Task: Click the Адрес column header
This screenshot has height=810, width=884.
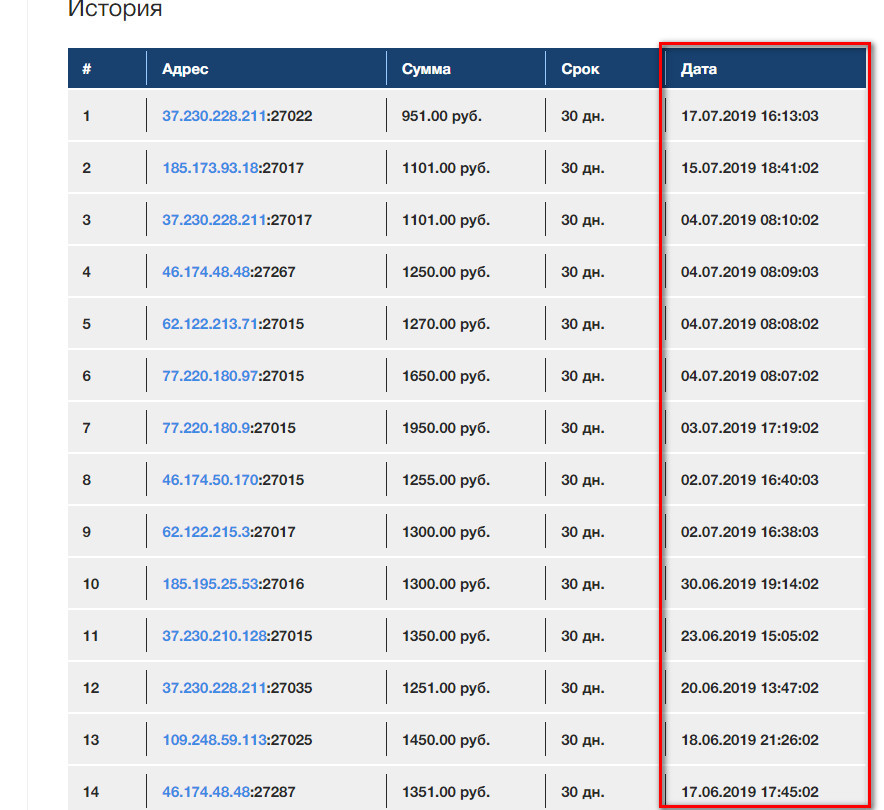Action: [185, 69]
